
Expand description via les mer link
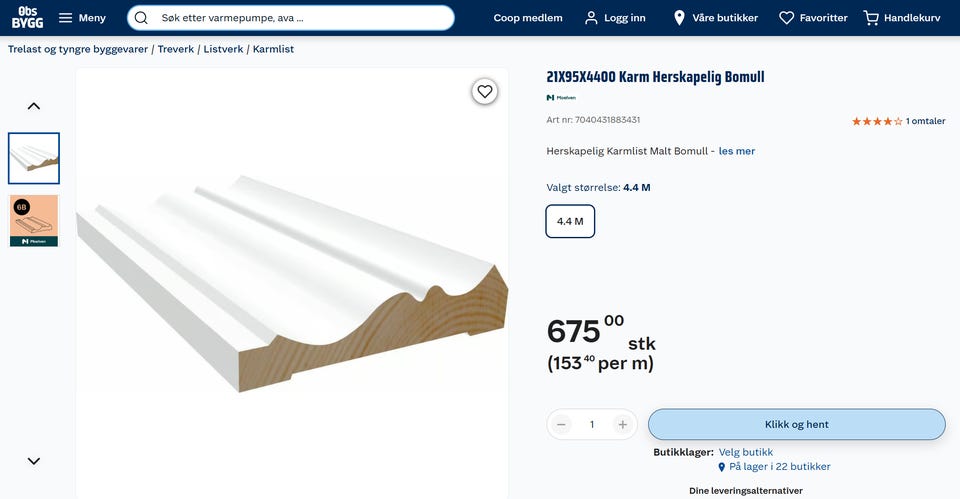pyautogui.click(x=737, y=151)
